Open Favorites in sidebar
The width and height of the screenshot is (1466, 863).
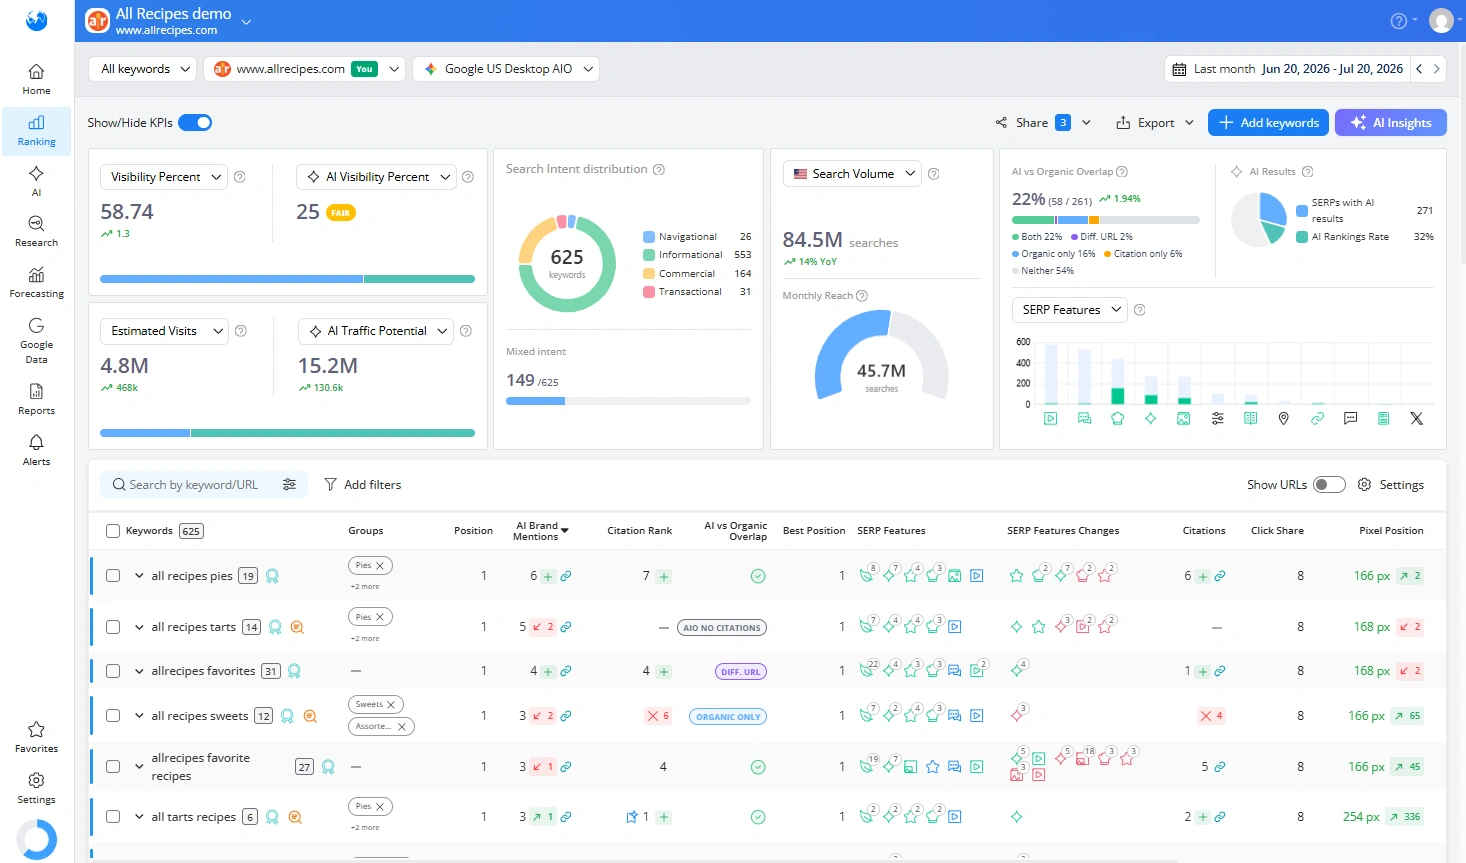37,738
